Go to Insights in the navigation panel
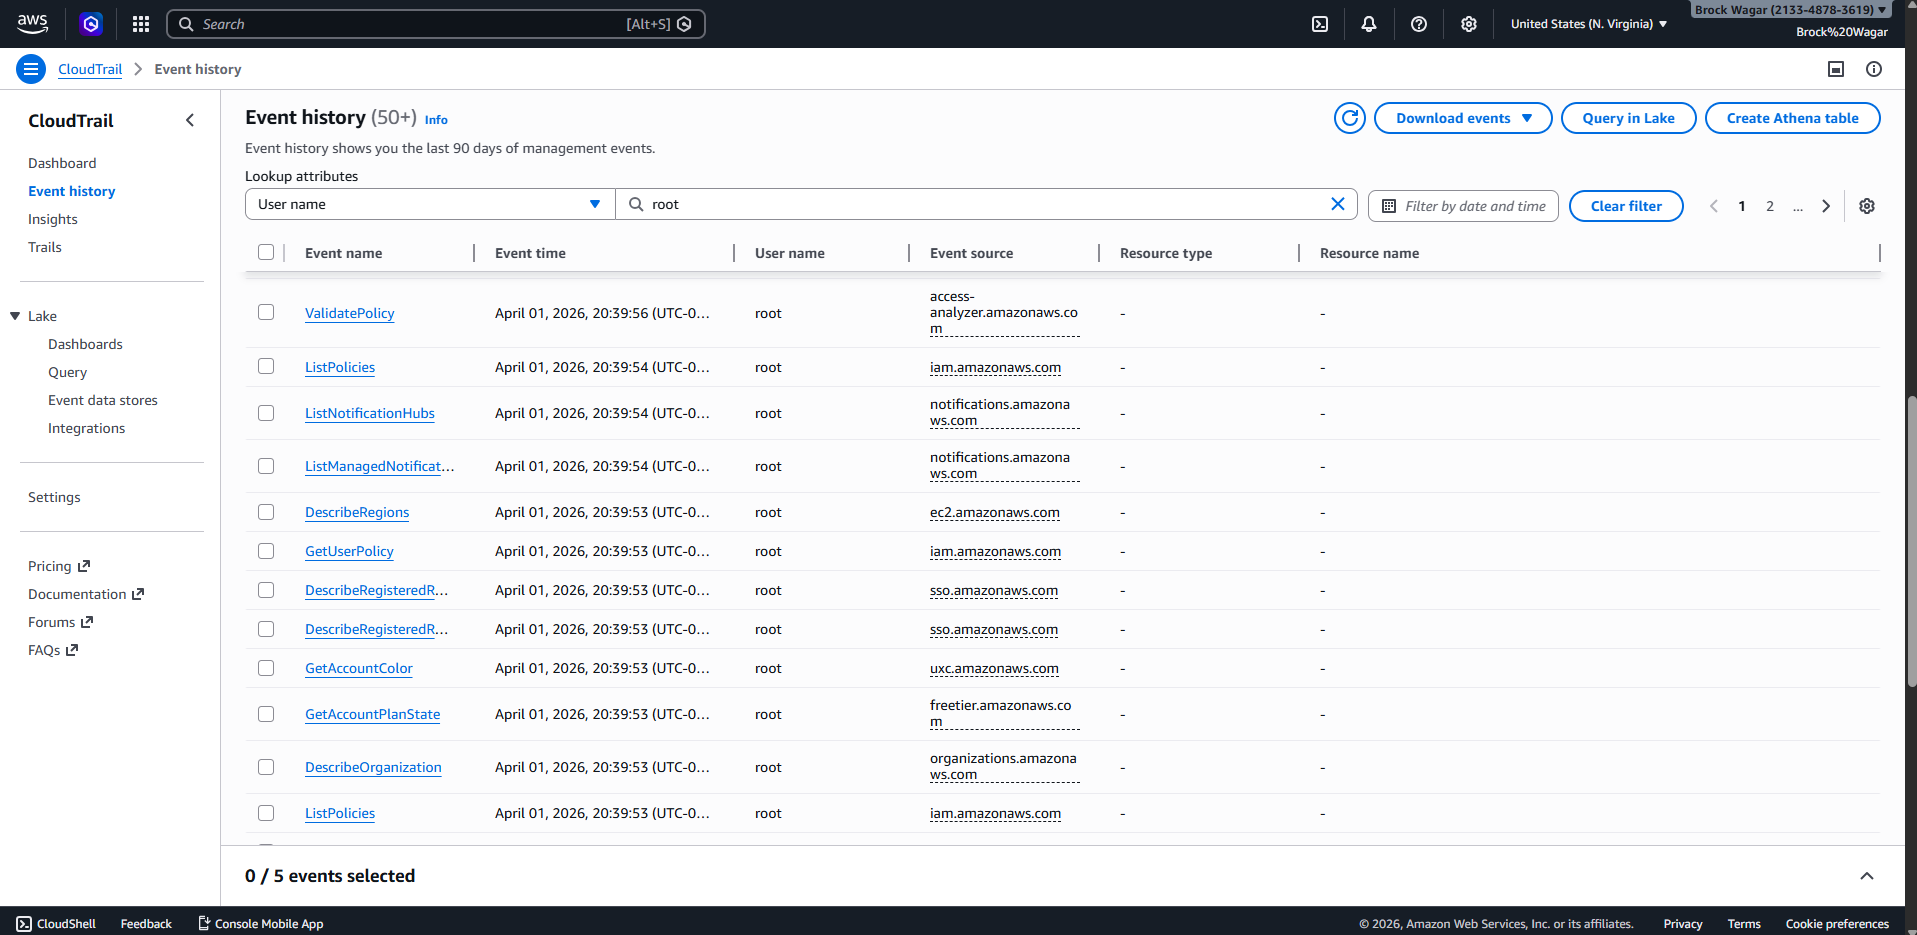The width and height of the screenshot is (1917, 935). (x=52, y=219)
